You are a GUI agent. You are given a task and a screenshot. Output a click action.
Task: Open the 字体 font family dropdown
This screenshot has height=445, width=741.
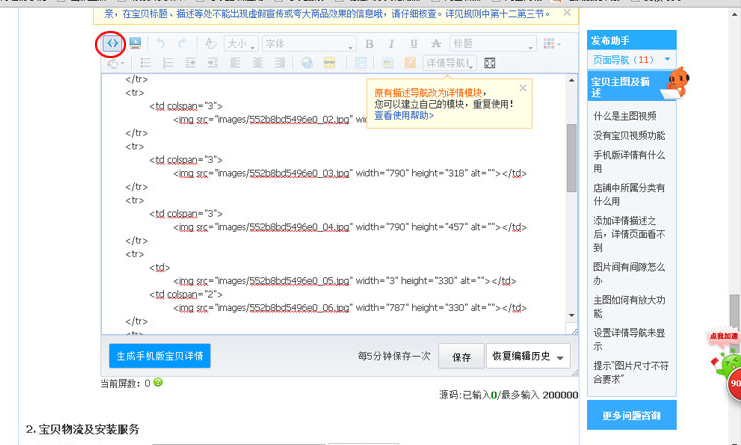[x=309, y=44]
